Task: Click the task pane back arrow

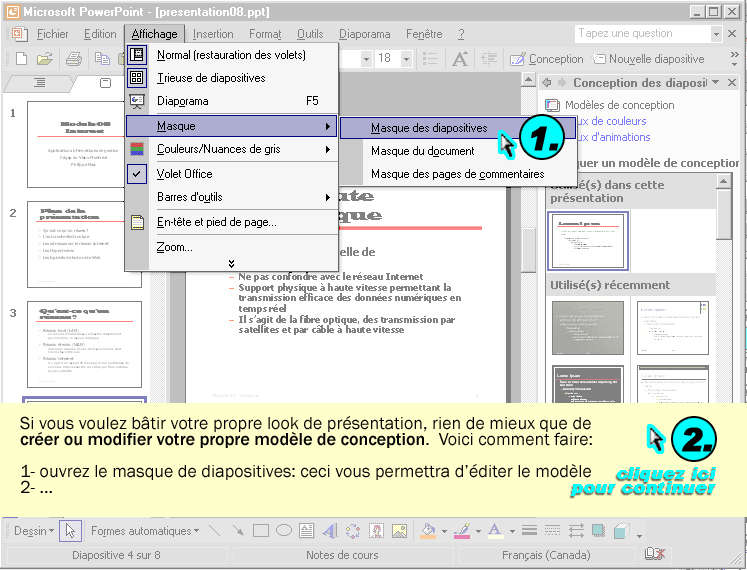Action: pyautogui.click(x=547, y=82)
